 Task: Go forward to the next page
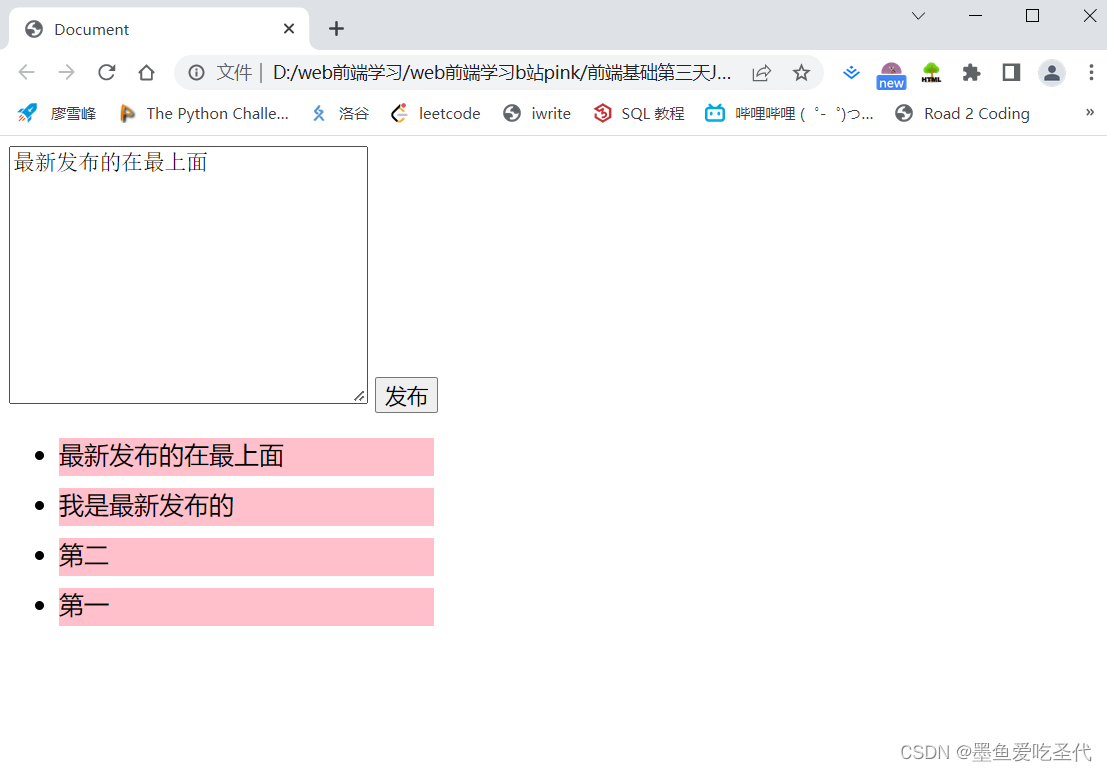[x=66, y=72]
